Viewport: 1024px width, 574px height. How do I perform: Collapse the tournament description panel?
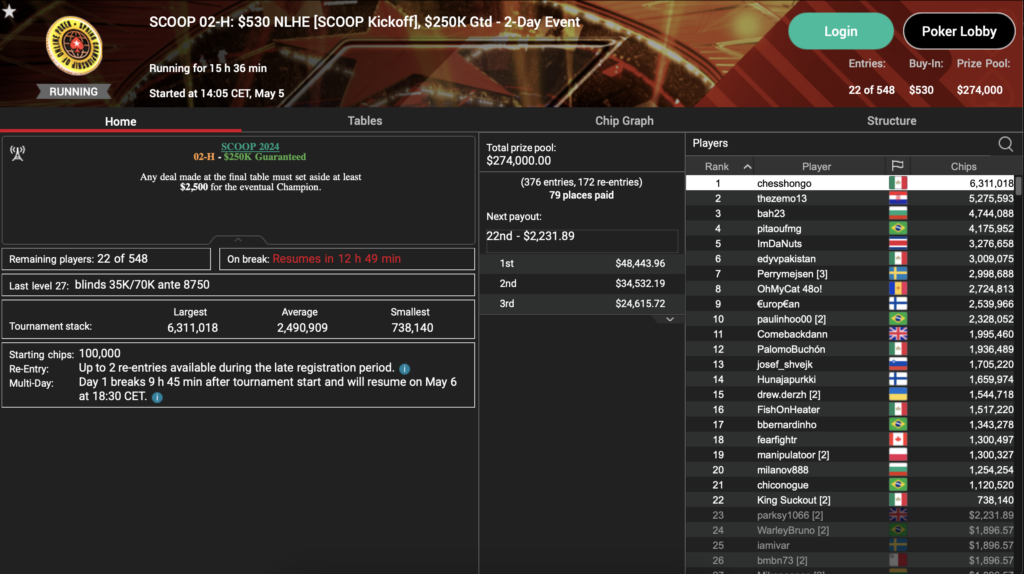[238, 240]
